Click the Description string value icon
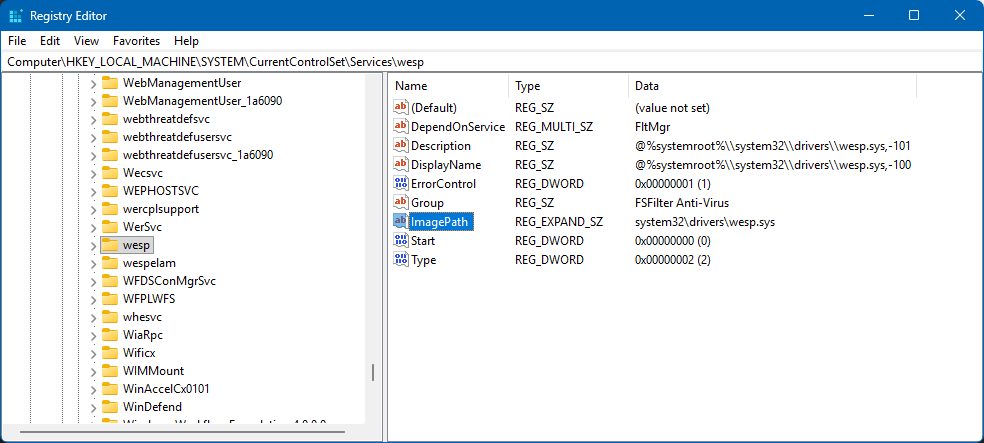Image resolution: width=984 pixels, height=443 pixels. [400, 146]
